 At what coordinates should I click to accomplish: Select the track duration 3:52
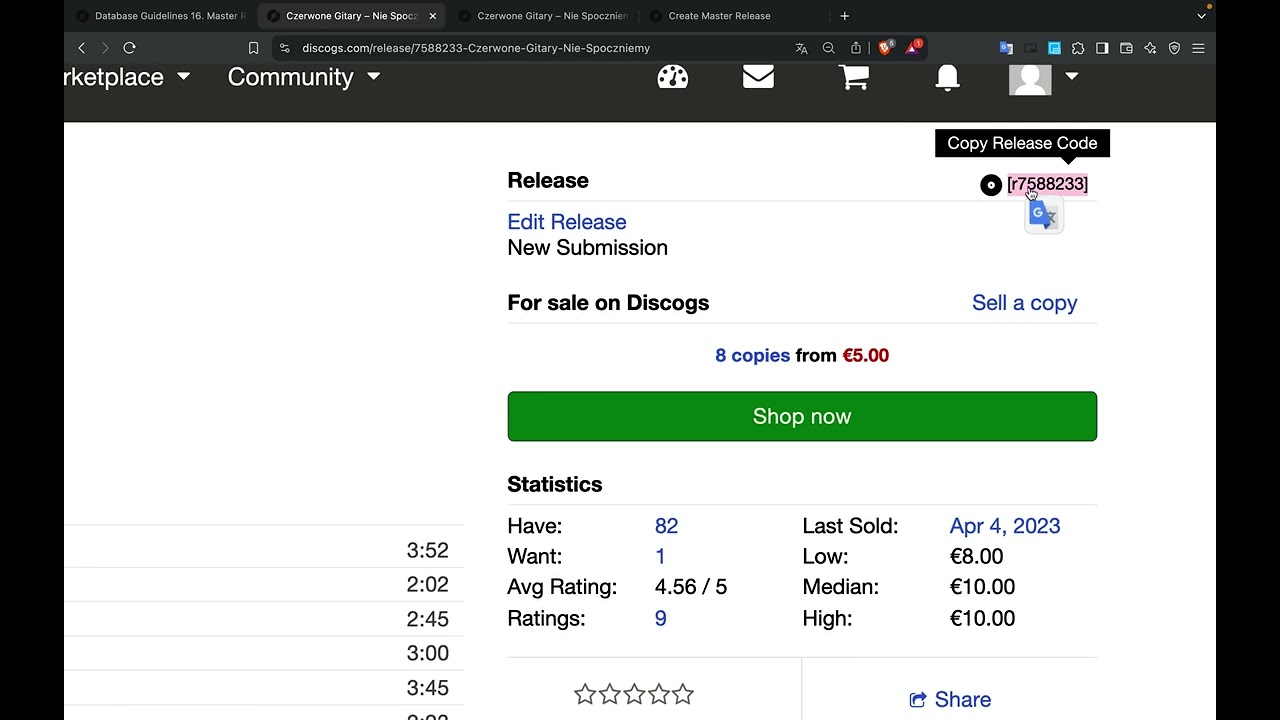point(427,550)
